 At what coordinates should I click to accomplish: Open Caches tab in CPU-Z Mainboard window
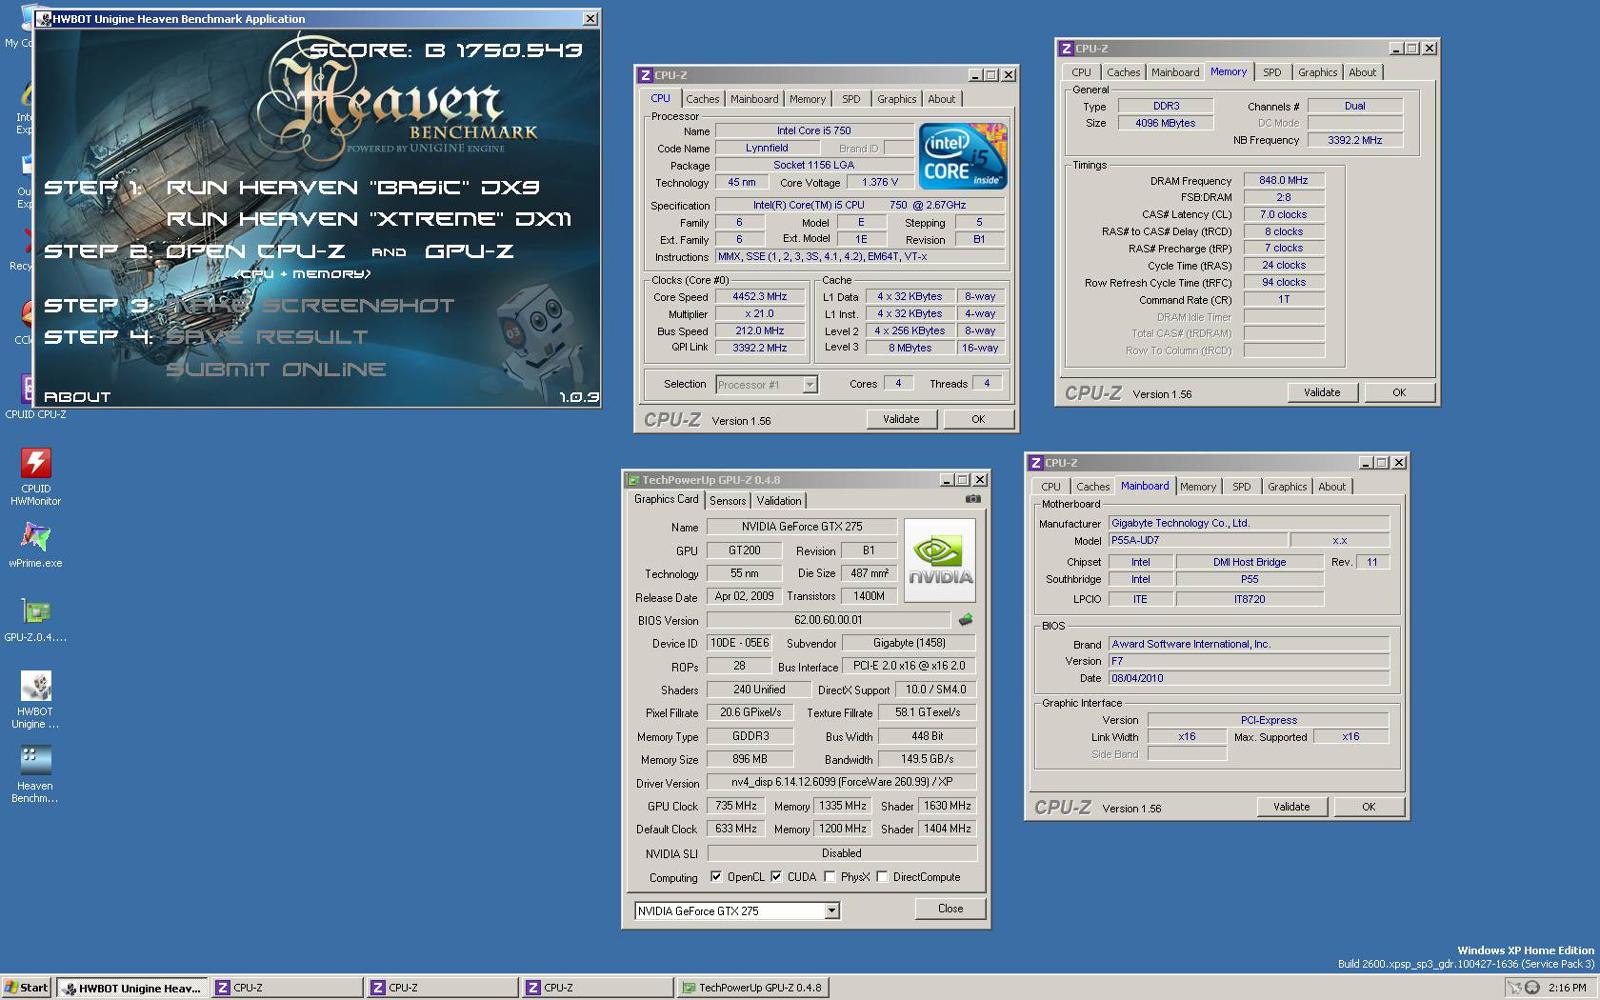1093,487
